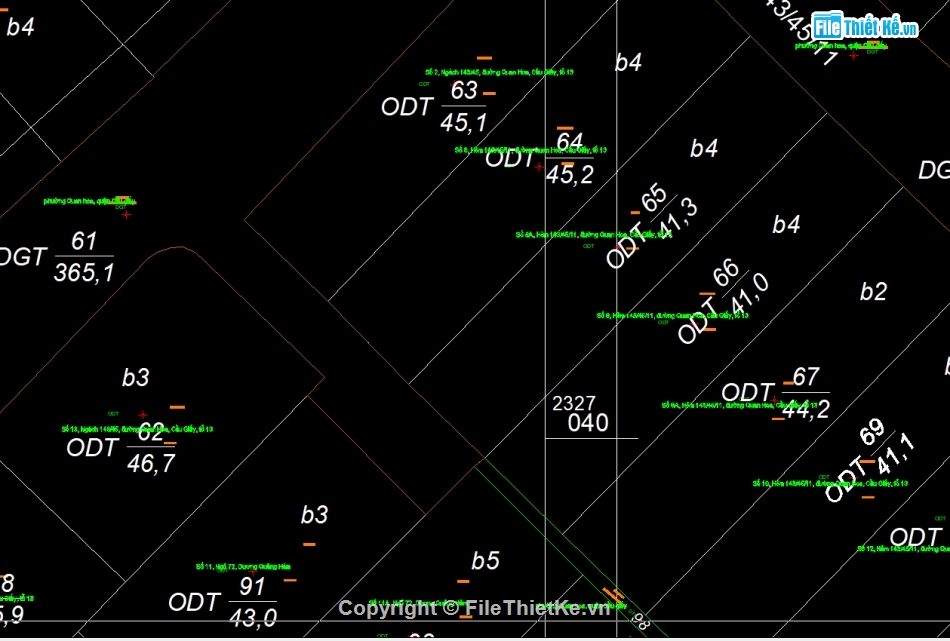Image resolution: width=950 pixels, height=641 pixels.
Task: Select the area value "45,1"
Action: [463, 123]
